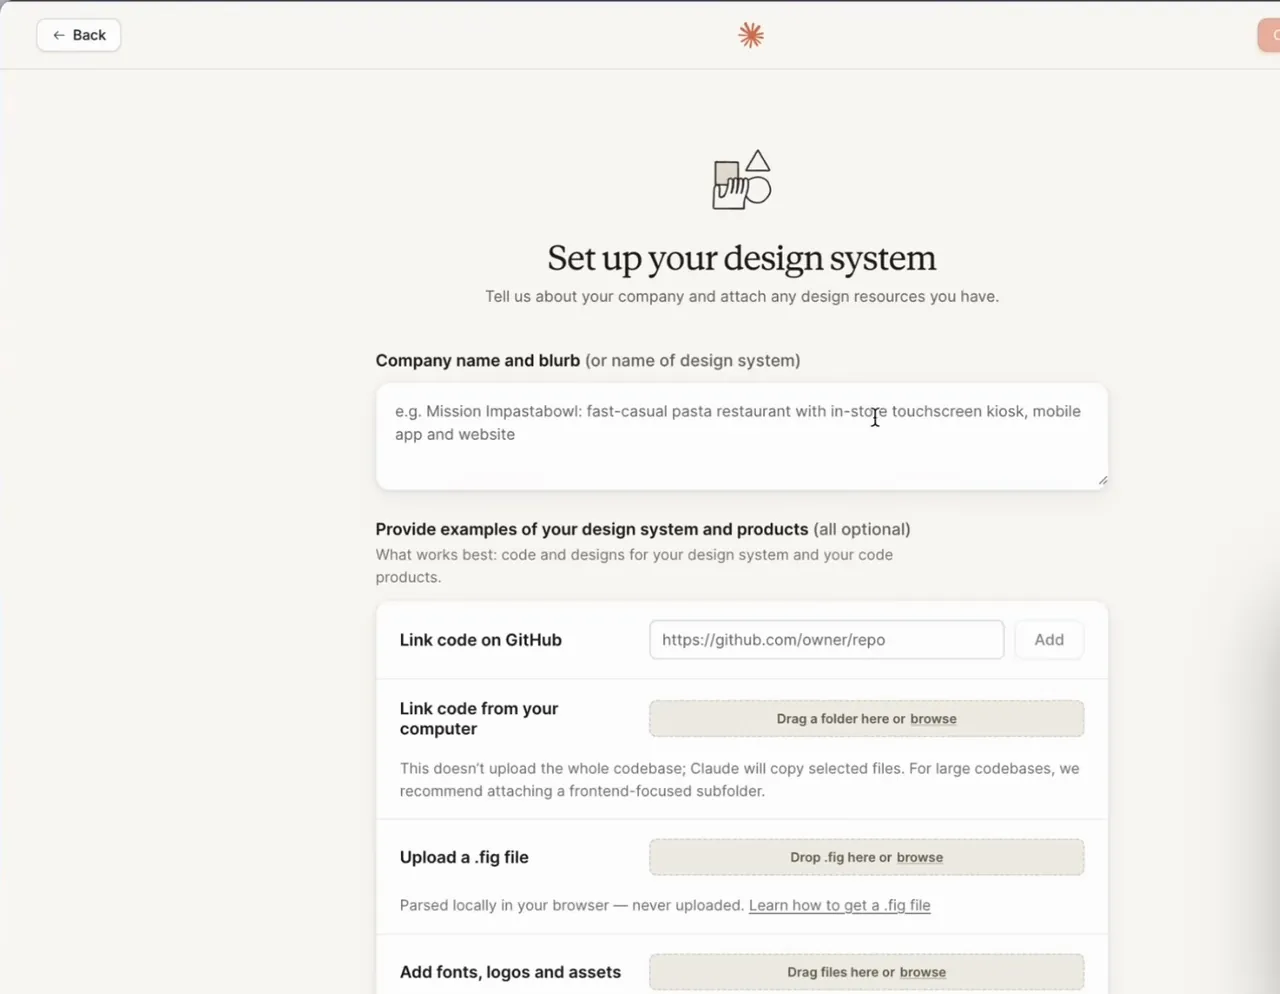Focus the company name and blurb textbox

[742, 436]
